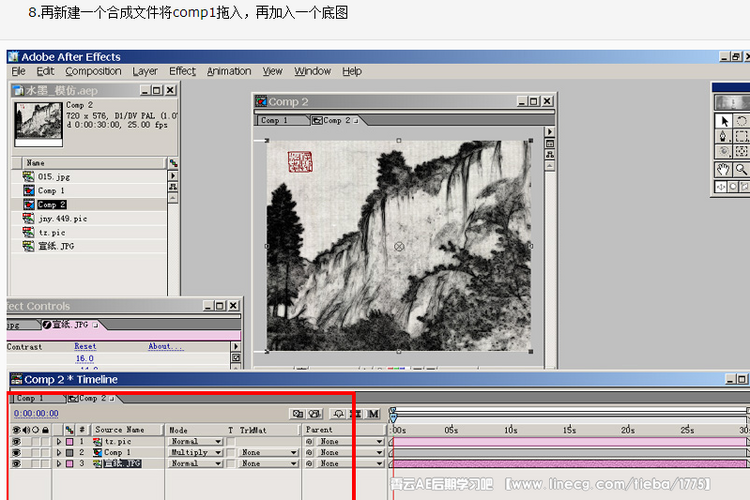Hide the tz.pic layer eye

[x=16, y=441]
